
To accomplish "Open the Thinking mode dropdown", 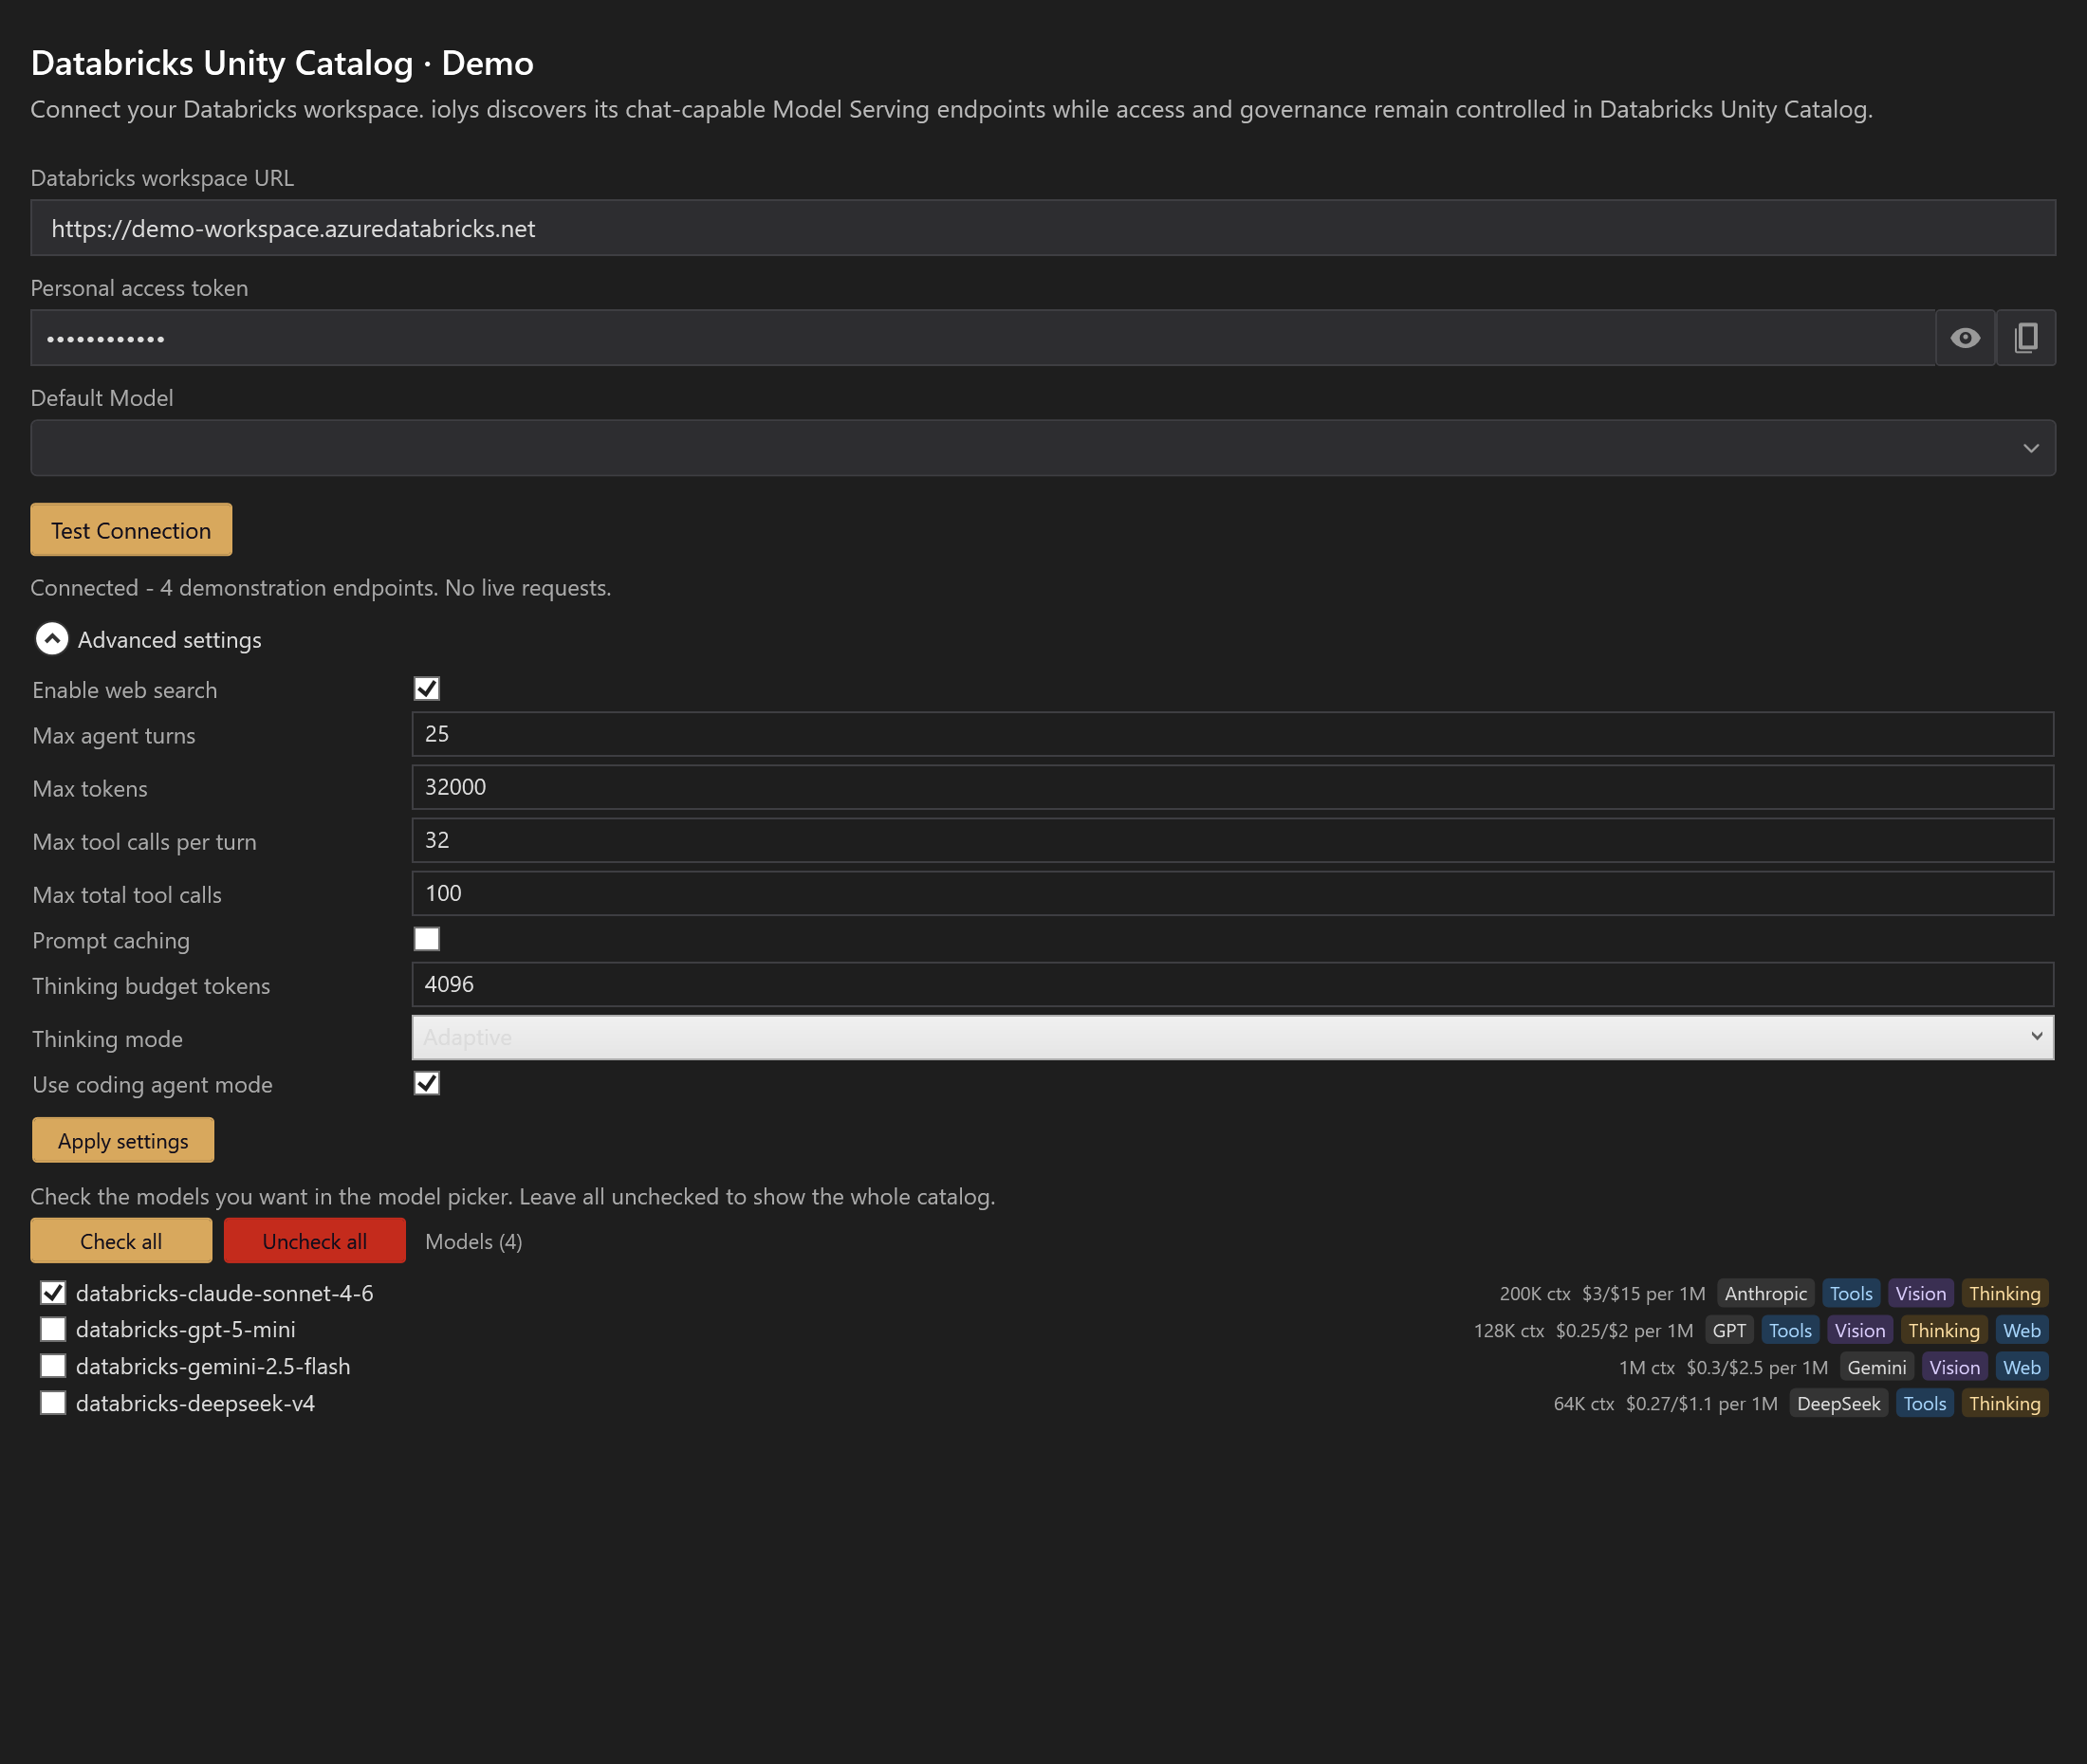I will click(1232, 1038).
